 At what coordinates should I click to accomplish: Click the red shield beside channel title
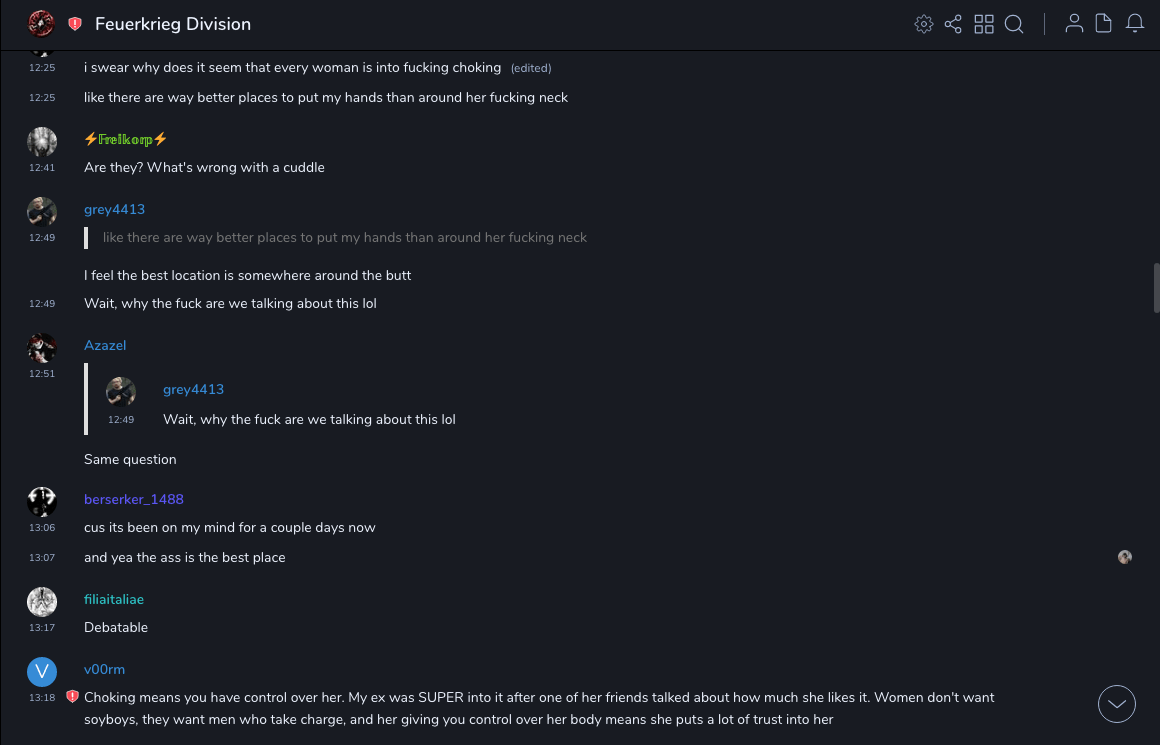click(x=75, y=24)
